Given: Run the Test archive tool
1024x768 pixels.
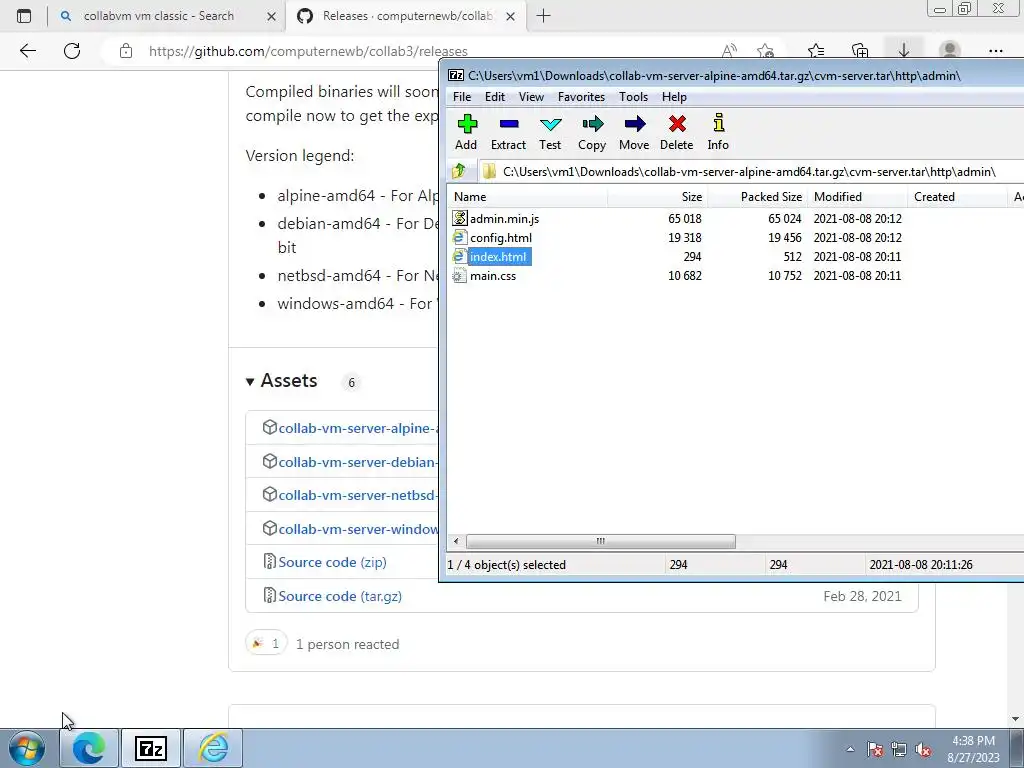Looking at the screenshot, I should coord(550,133).
